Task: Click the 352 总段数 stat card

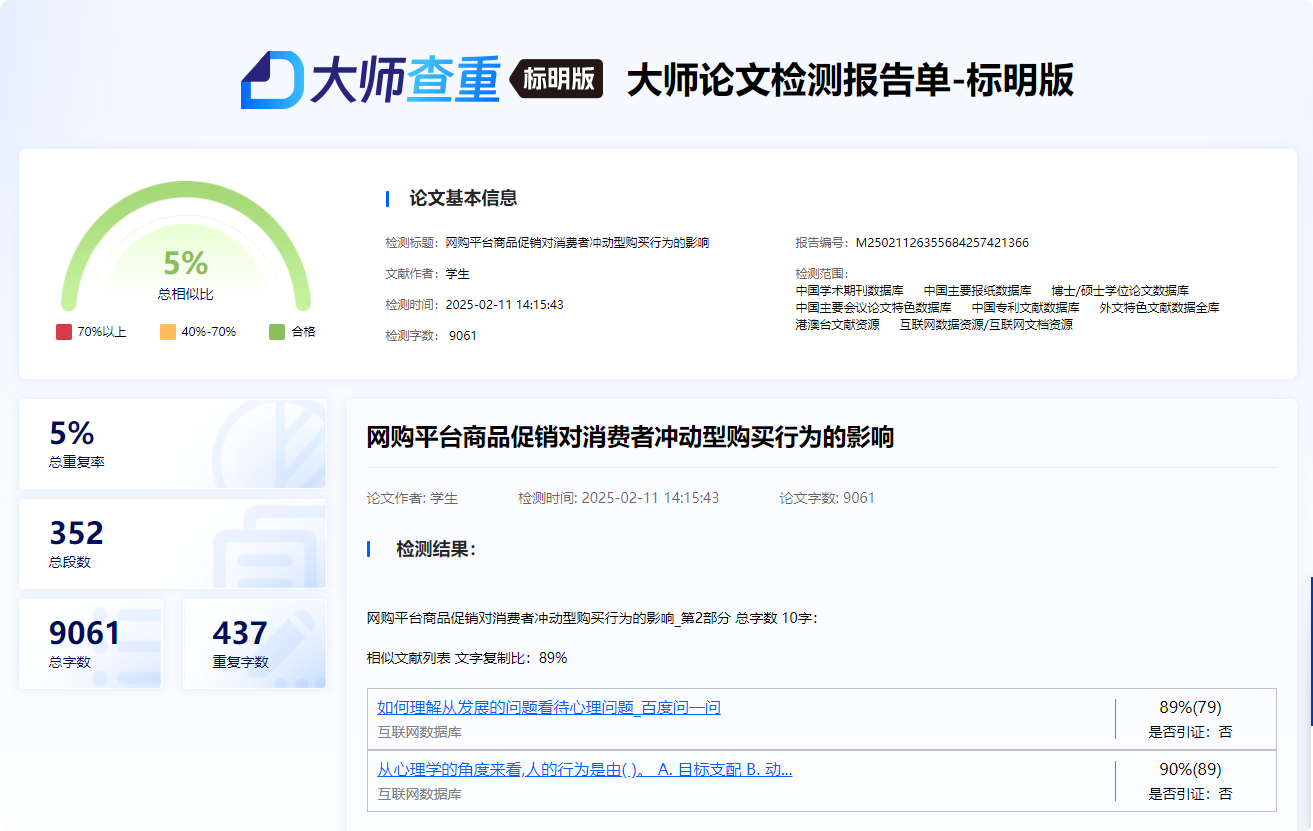Action: [x=173, y=544]
